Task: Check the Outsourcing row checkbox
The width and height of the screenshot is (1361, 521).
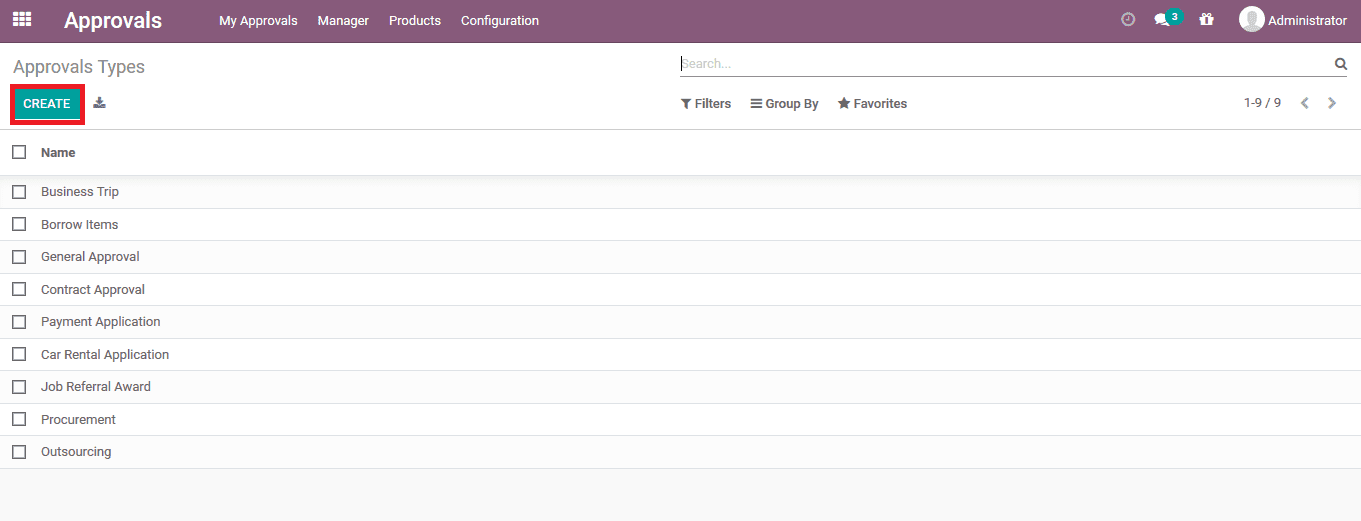Action: tap(19, 452)
